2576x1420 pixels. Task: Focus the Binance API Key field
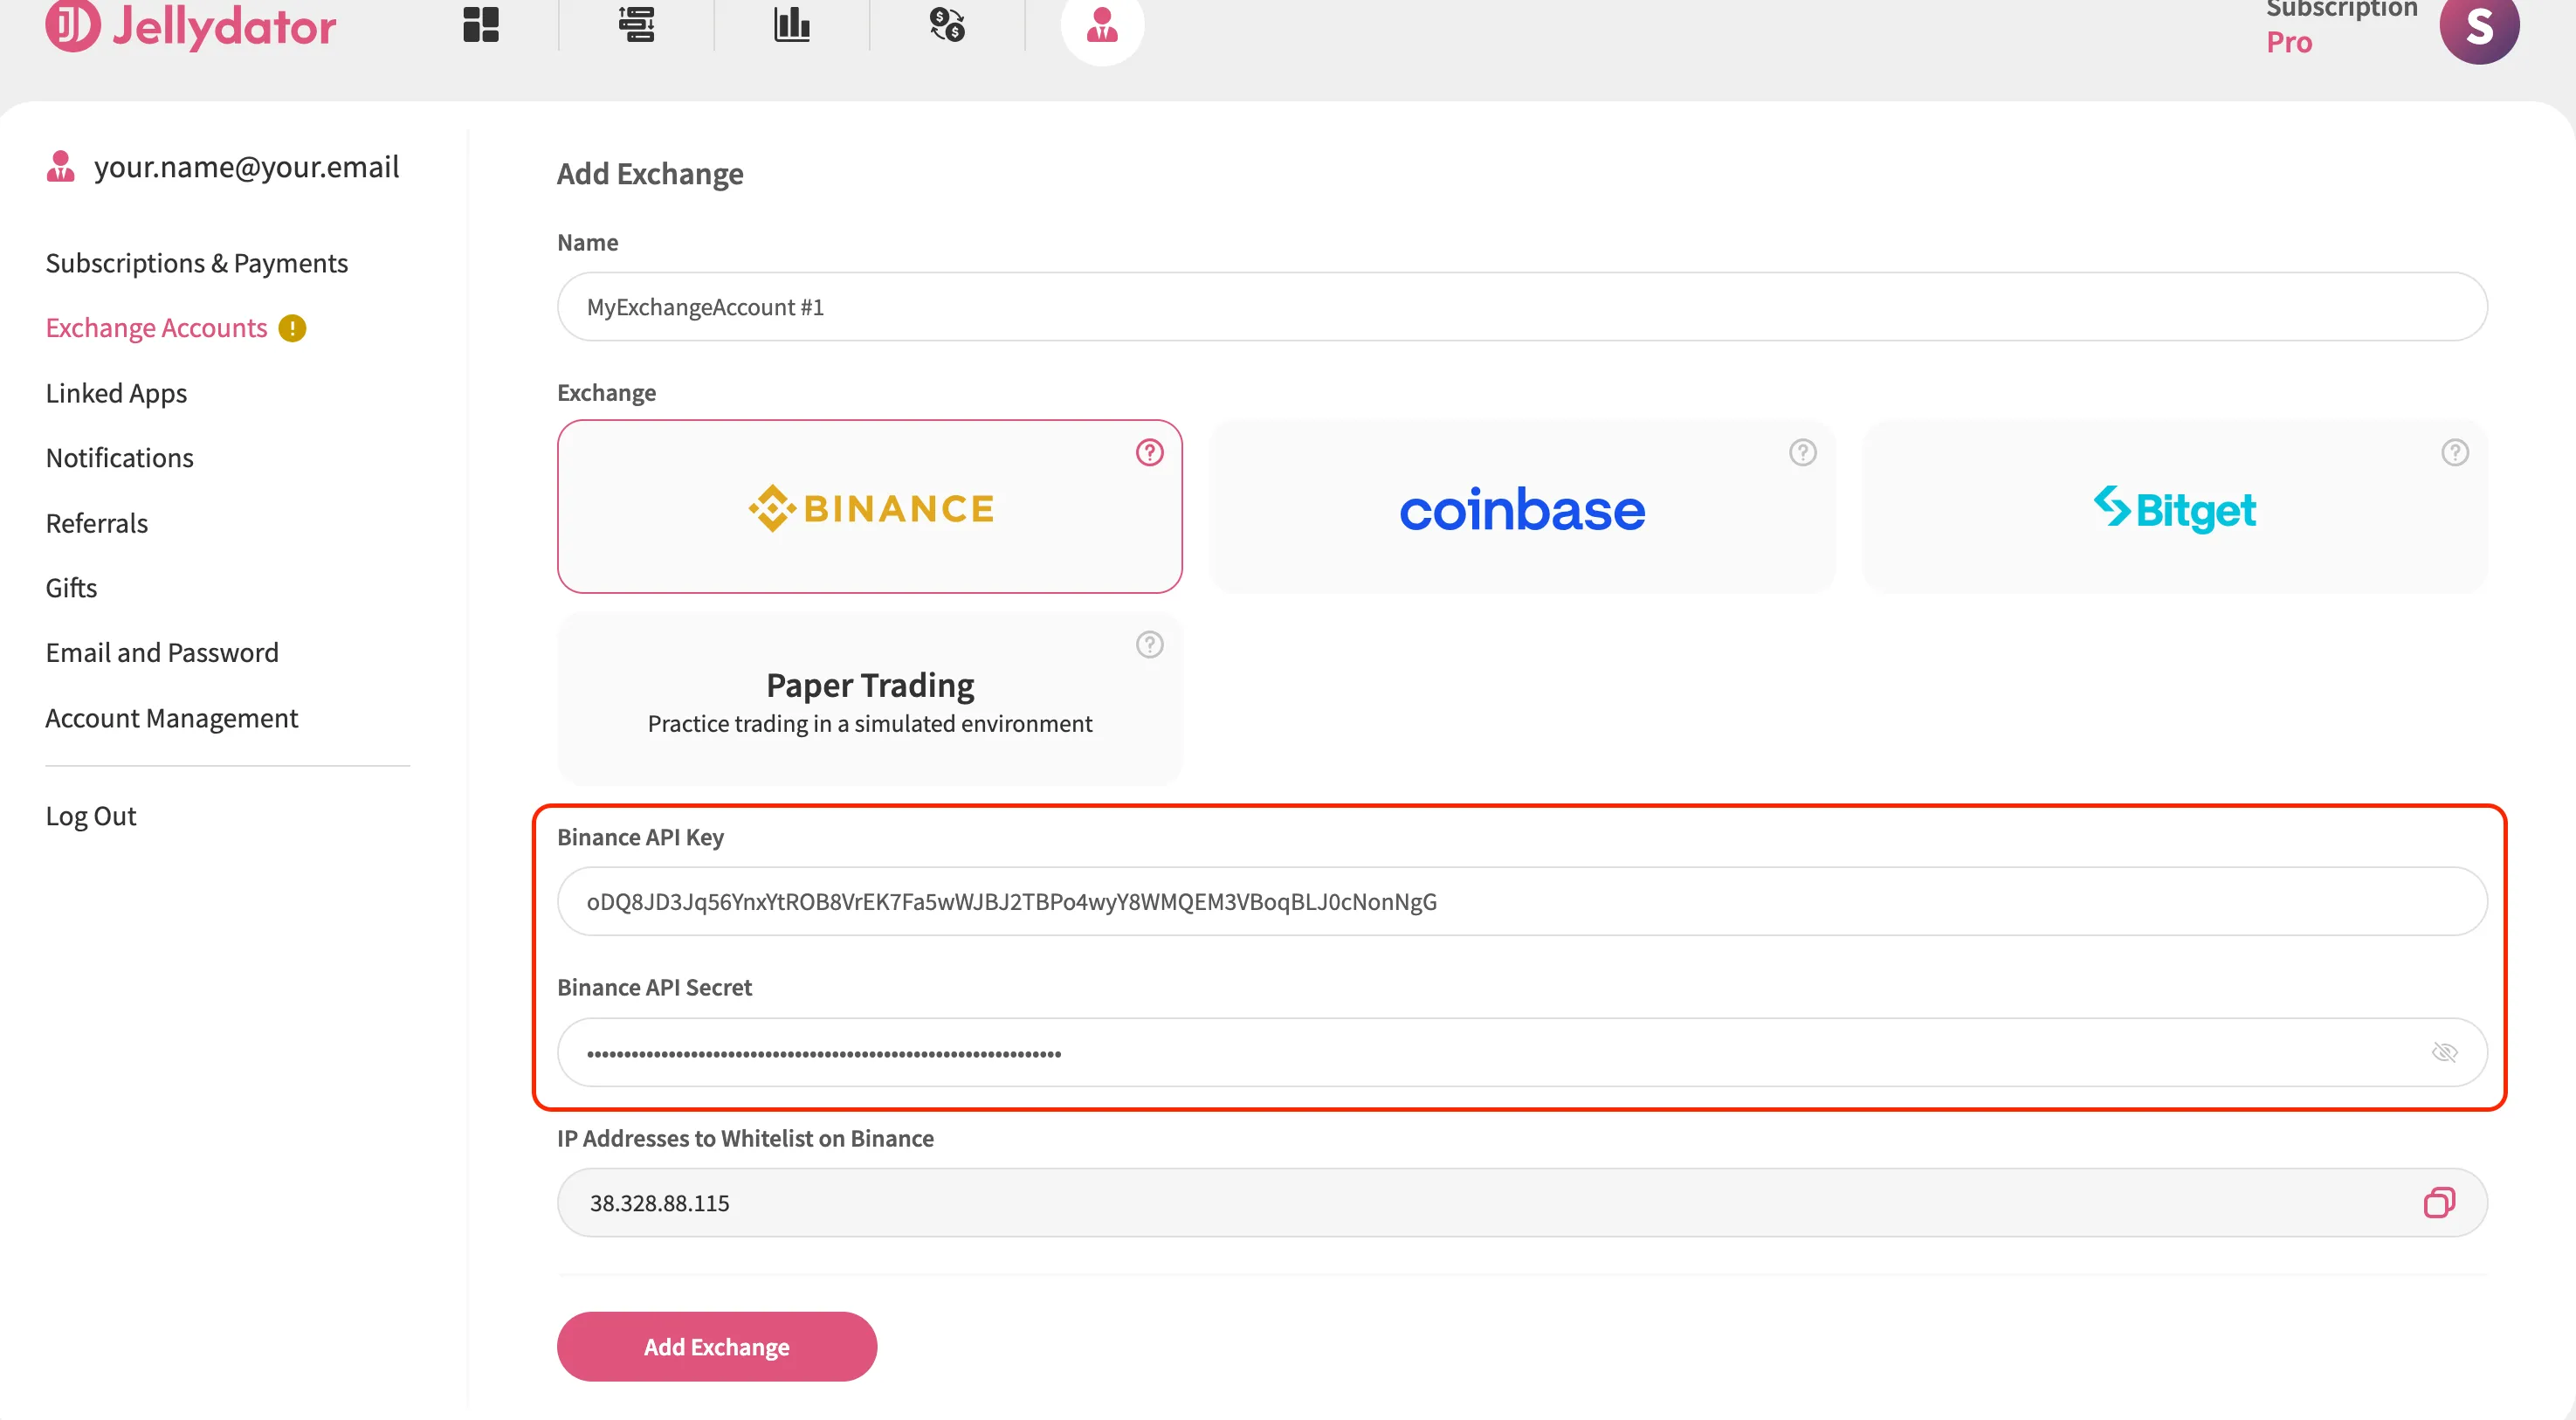pos(1522,902)
